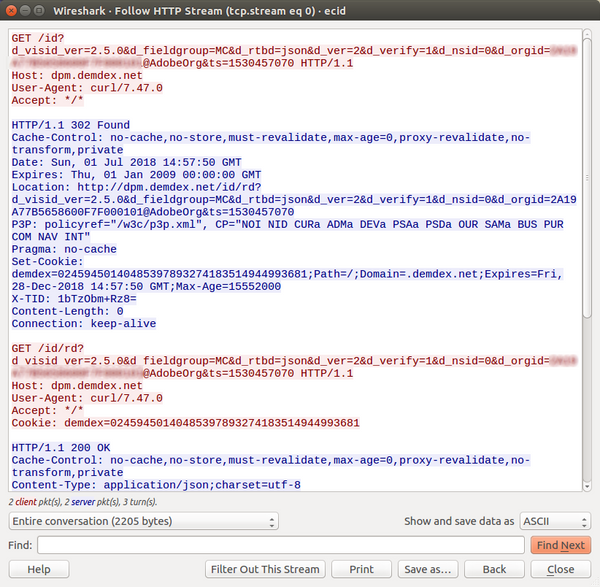Screen dimensions: 600x587
Task: Click the Close button at bottom
Action: [x=561, y=569]
